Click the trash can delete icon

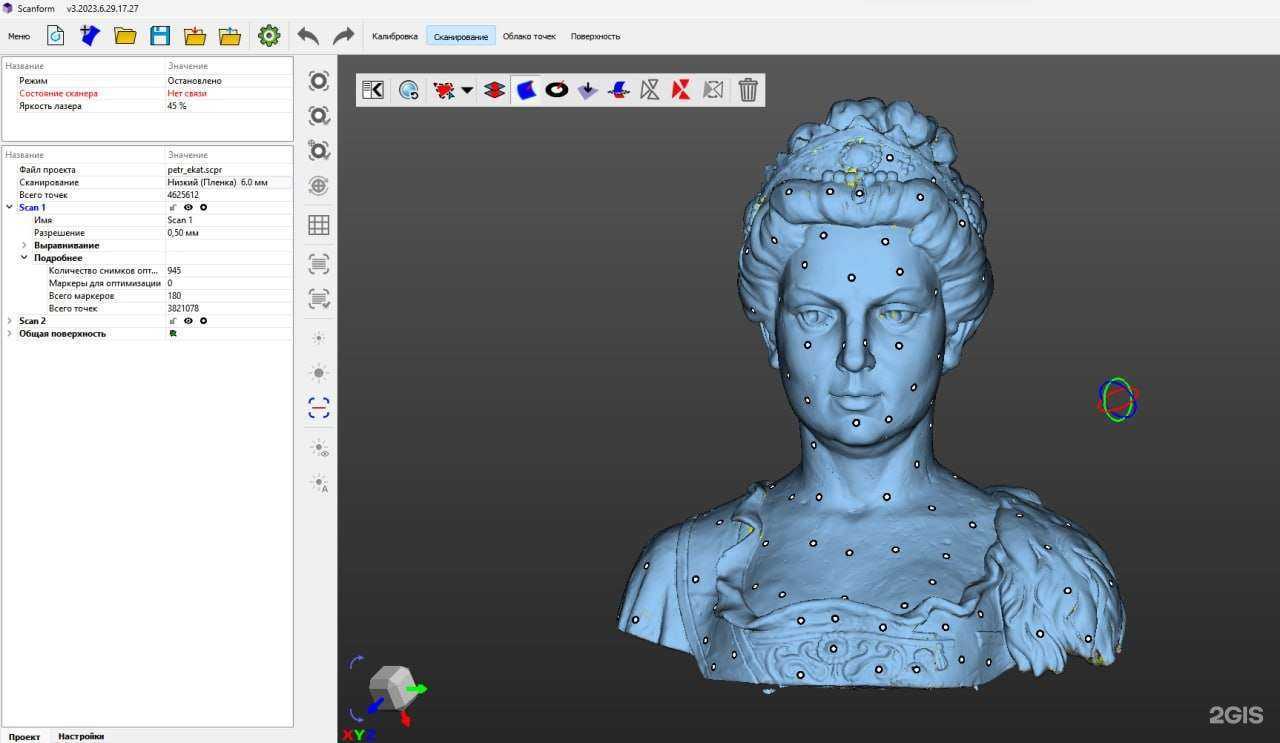pos(748,90)
